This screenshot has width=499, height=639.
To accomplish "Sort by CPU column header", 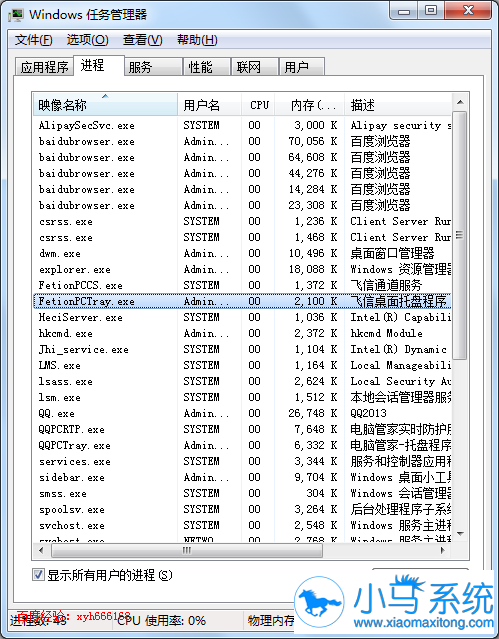I will click(x=258, y=105).
